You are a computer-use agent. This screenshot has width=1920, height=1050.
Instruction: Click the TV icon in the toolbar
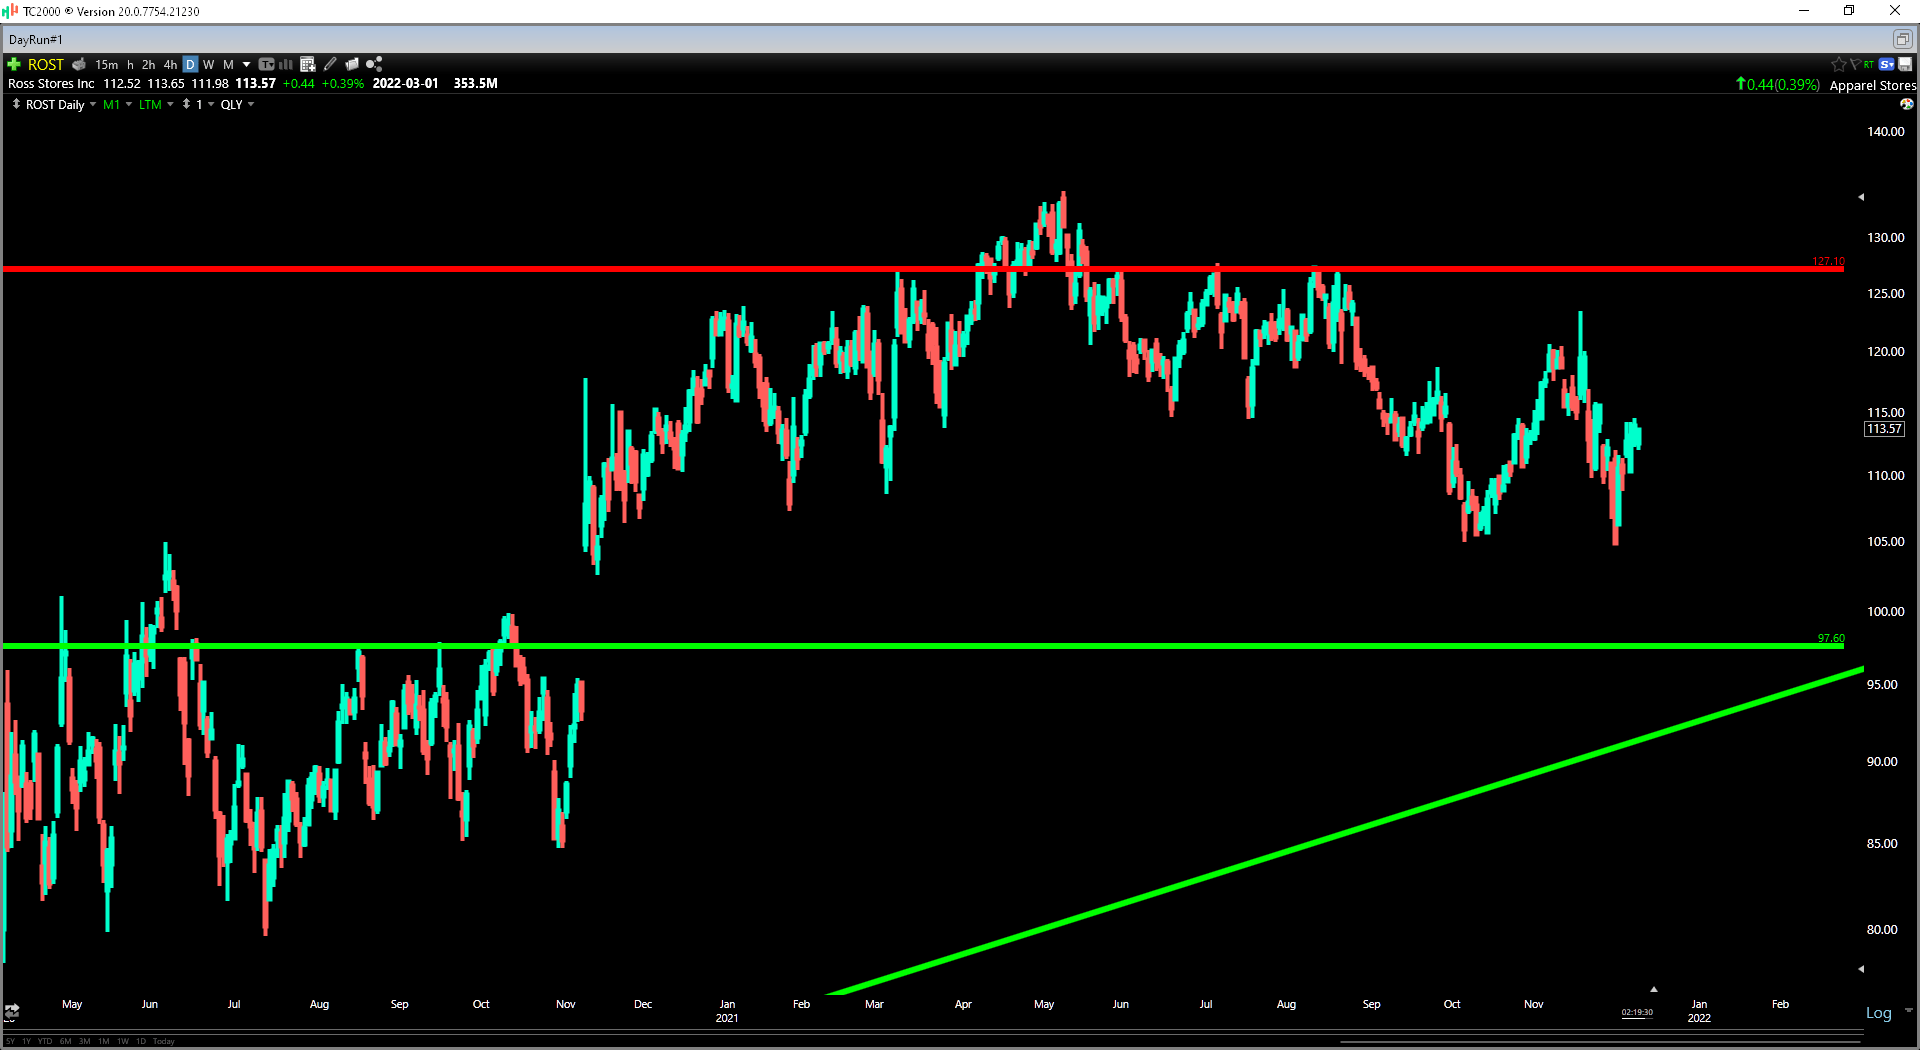click(266, 64)
